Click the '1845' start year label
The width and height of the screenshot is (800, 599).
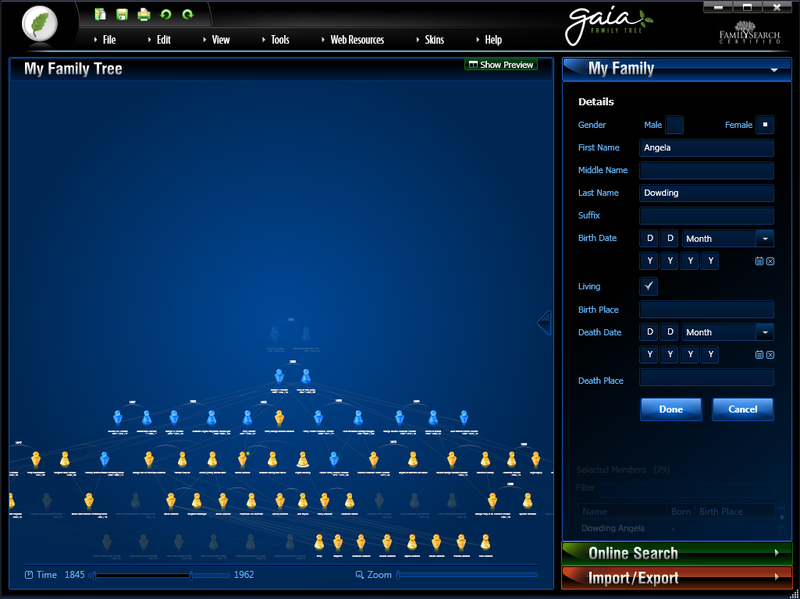point(74,575)
